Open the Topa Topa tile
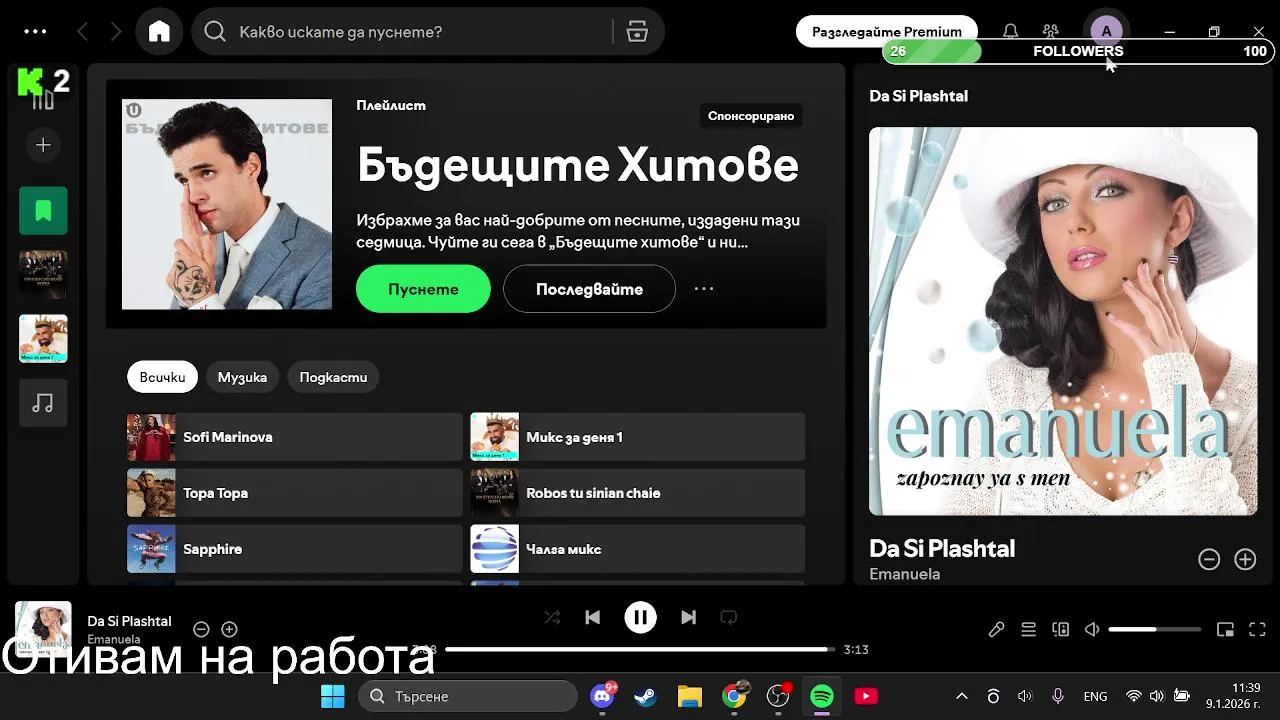 click(x=294, y=493)
